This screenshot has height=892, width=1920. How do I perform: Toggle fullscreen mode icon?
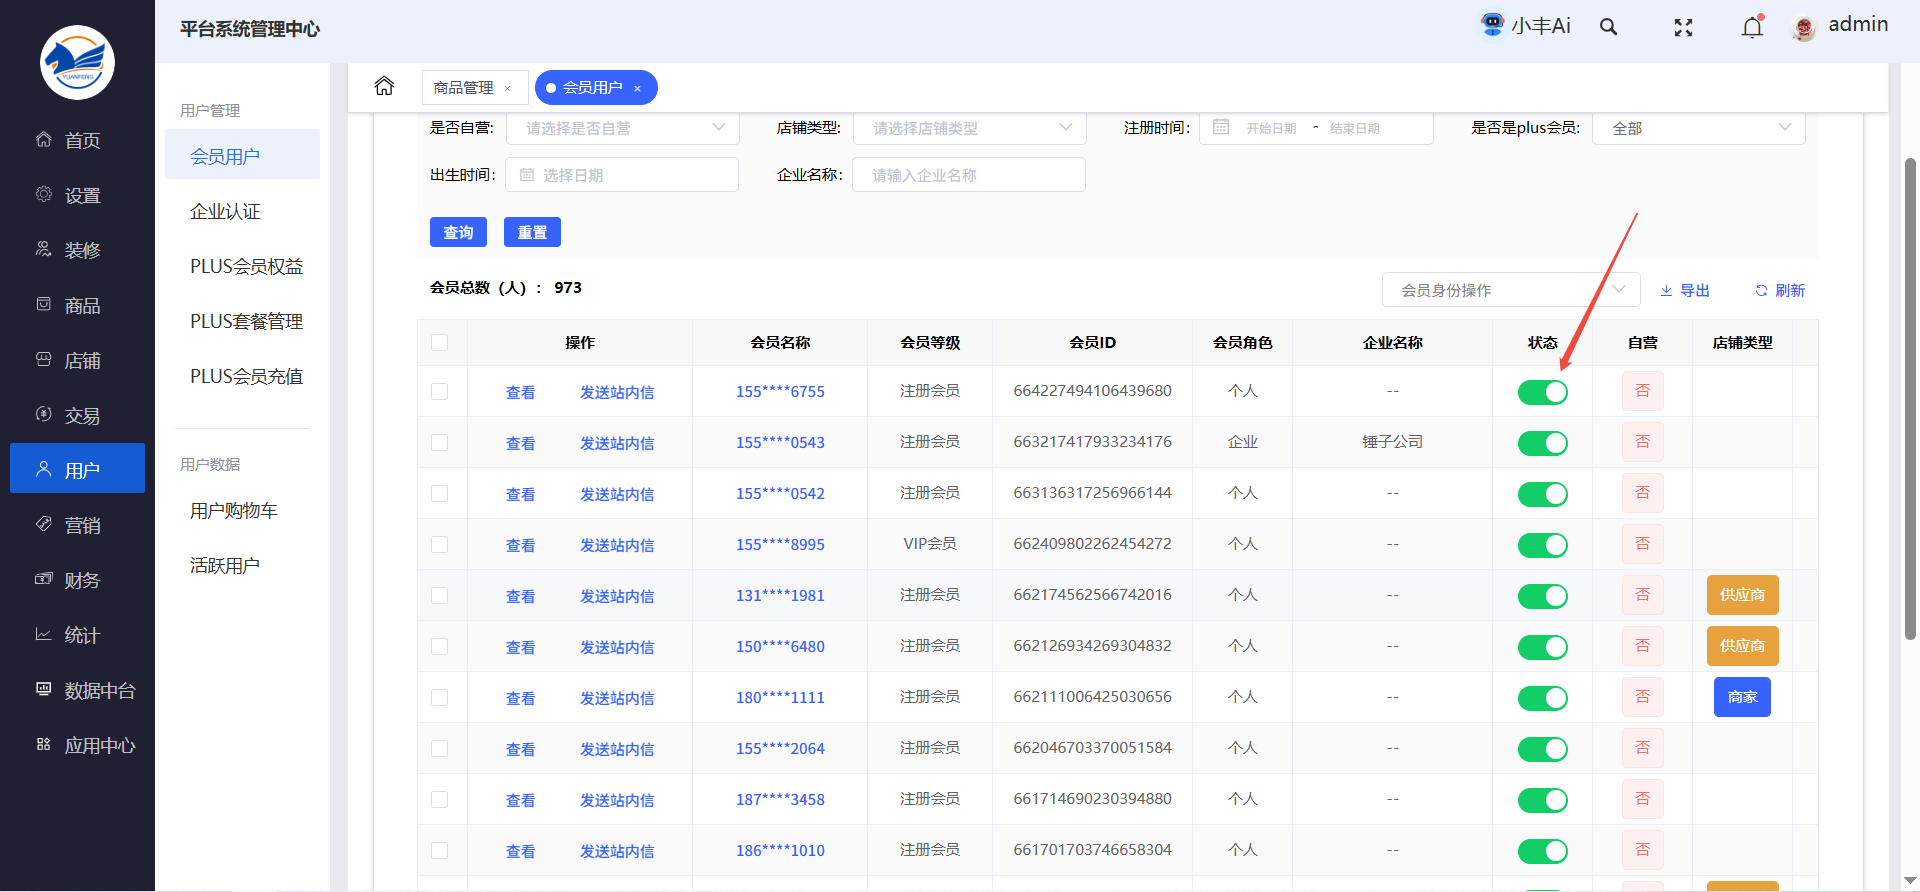[x=1683, y=28]
